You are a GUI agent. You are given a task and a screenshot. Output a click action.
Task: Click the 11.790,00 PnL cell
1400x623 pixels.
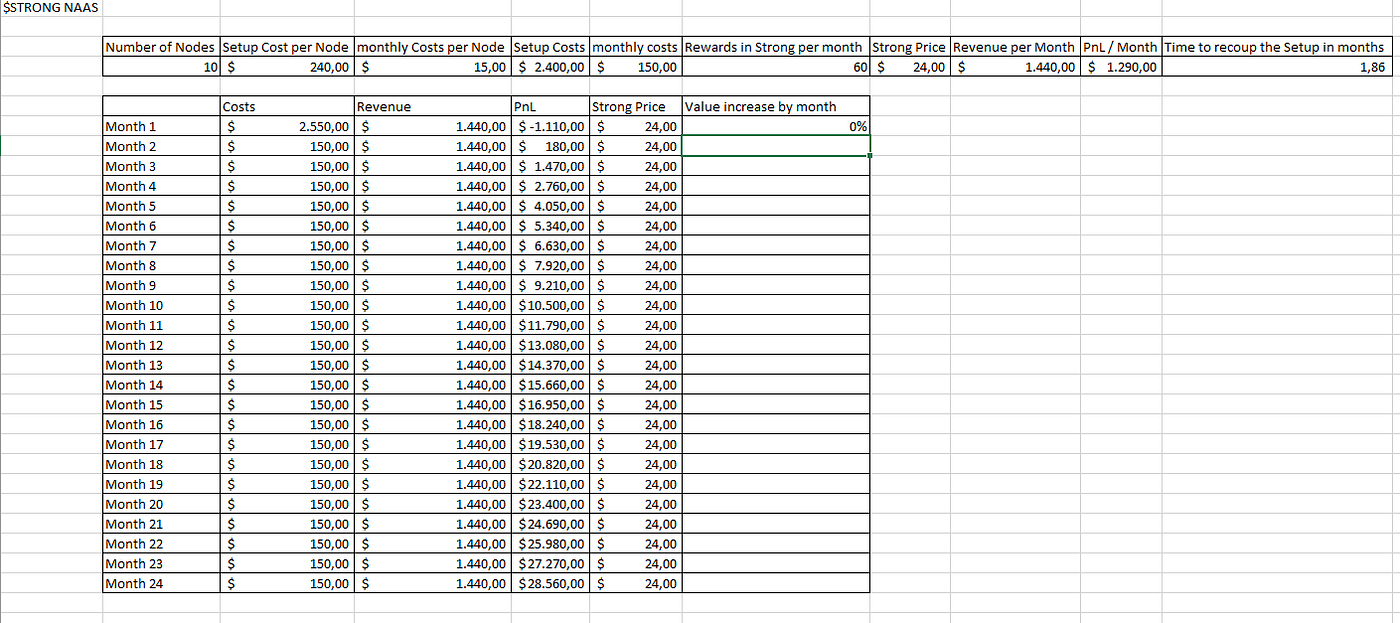pos(550,325)
